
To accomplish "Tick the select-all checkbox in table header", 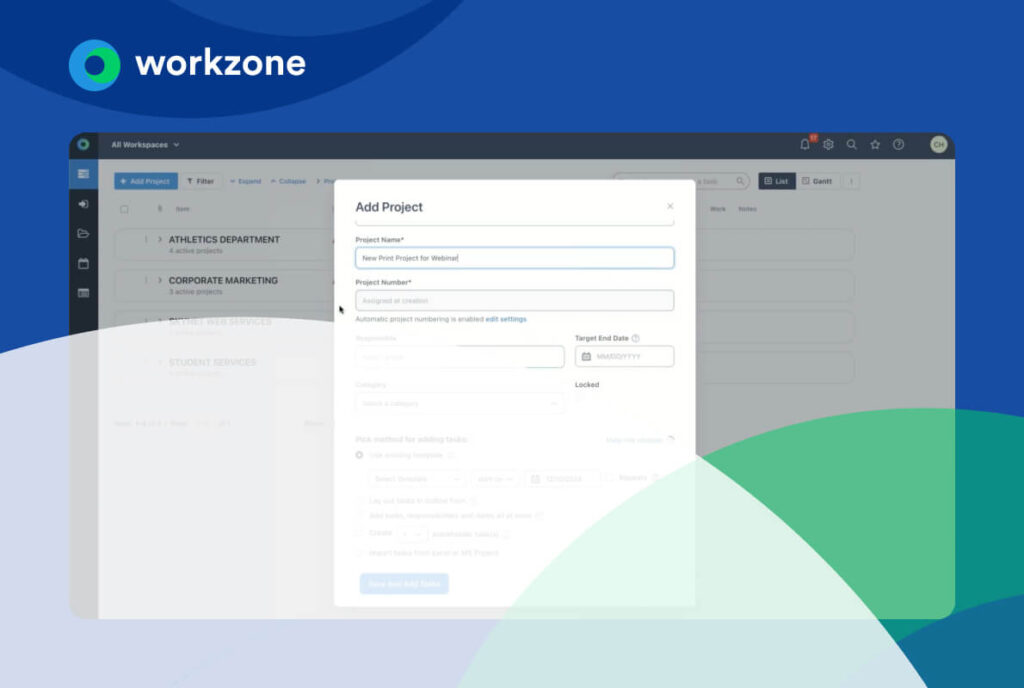I will coord(124,210).
